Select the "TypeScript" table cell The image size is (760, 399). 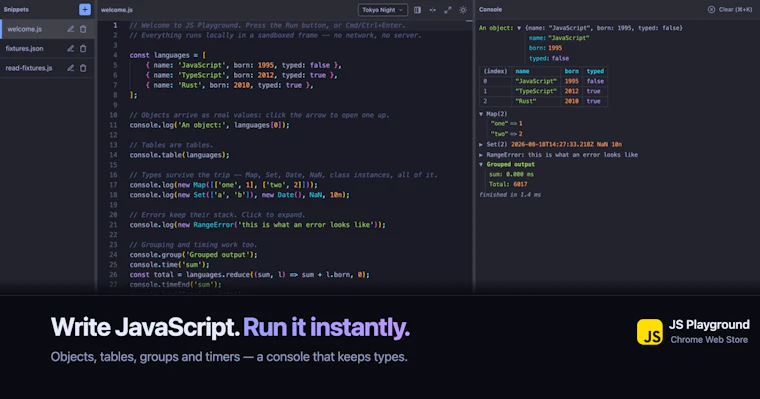536,91
